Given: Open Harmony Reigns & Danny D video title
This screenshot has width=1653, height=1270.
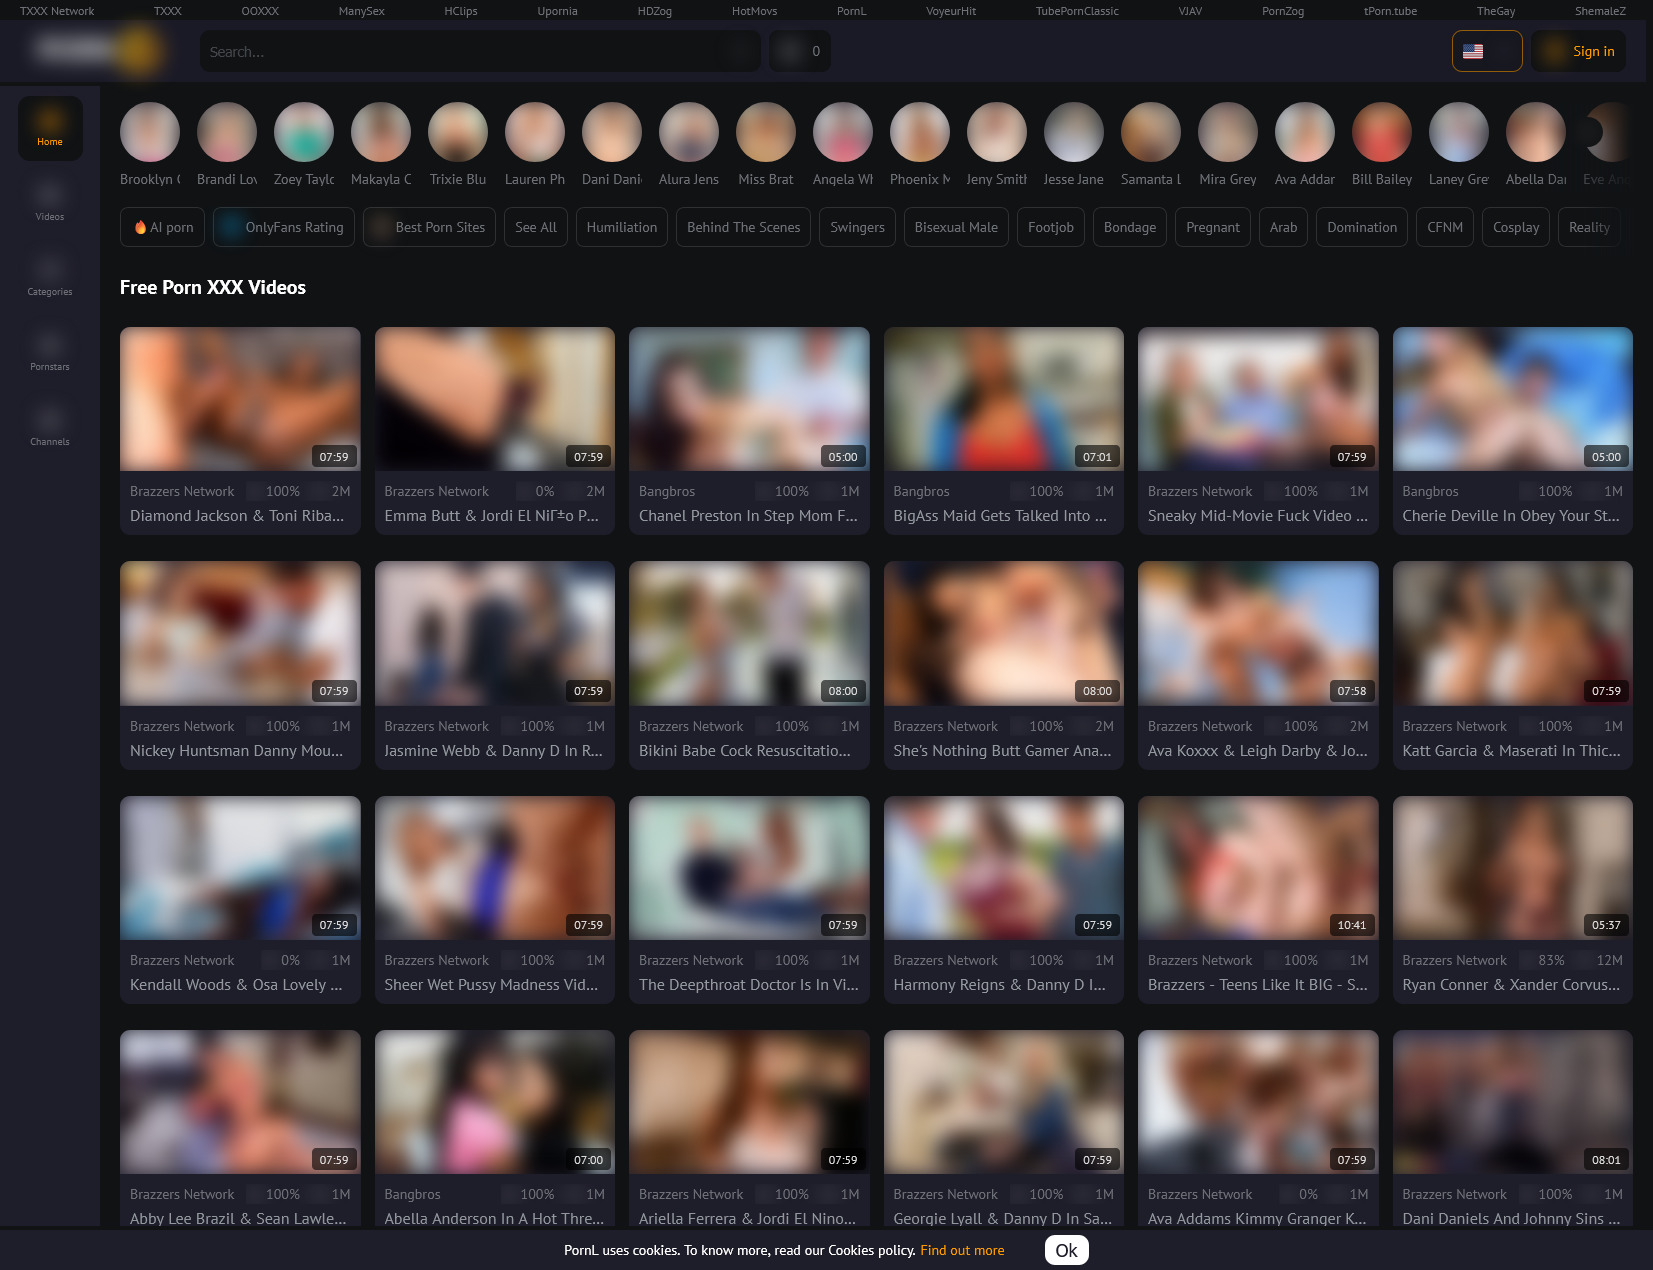Looking at the screenshot, I should [x=1000, y=985].
